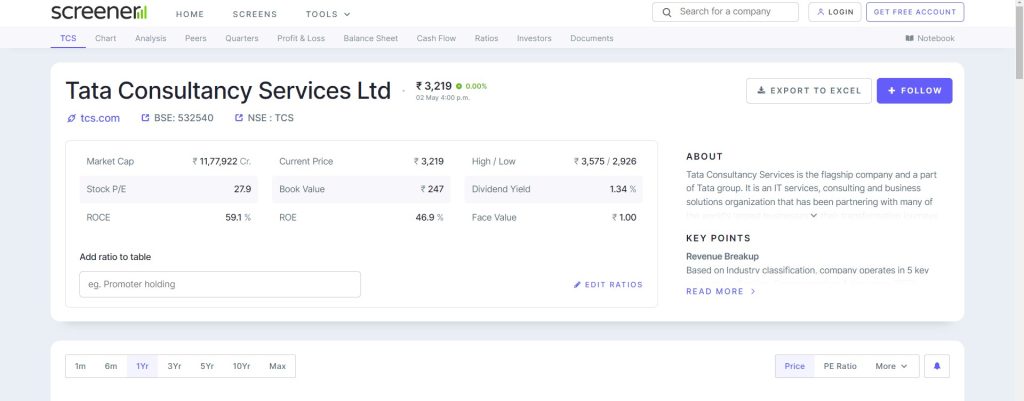Select 6m chart range
1024x401 pixels.
111,366
